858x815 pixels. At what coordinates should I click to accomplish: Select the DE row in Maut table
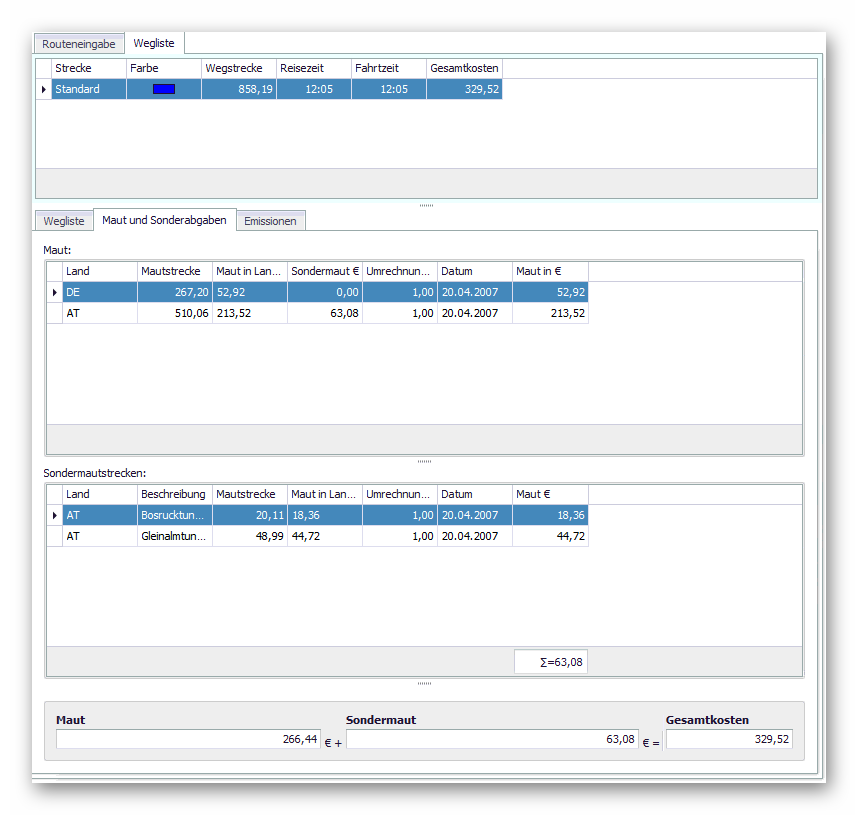(x=100, y=292)
